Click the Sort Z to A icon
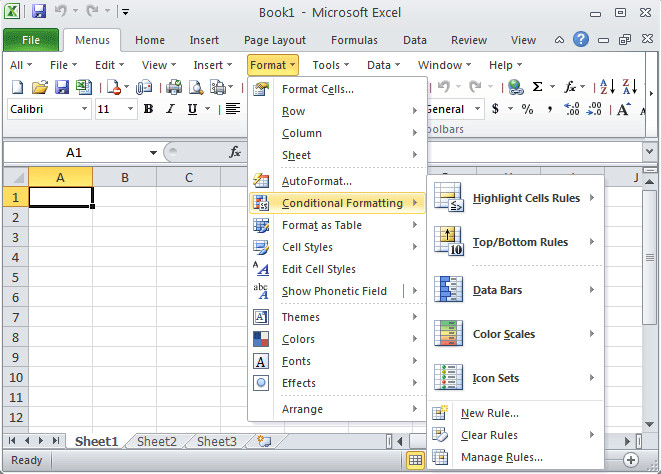The width and height of the screenshot is (661, 474). (630, 87)
